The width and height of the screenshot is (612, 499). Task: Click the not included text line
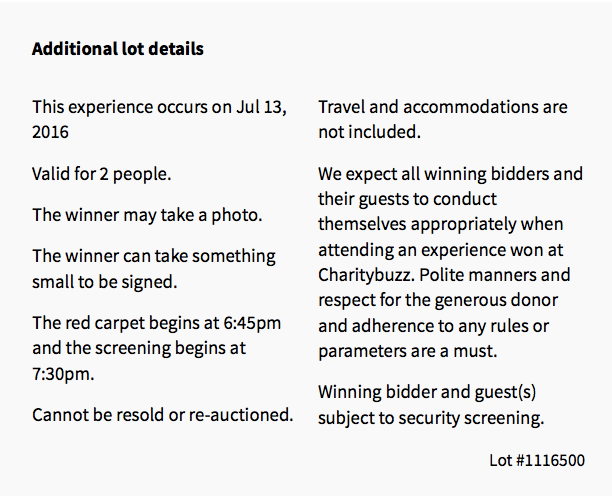(x=369, y=132)
